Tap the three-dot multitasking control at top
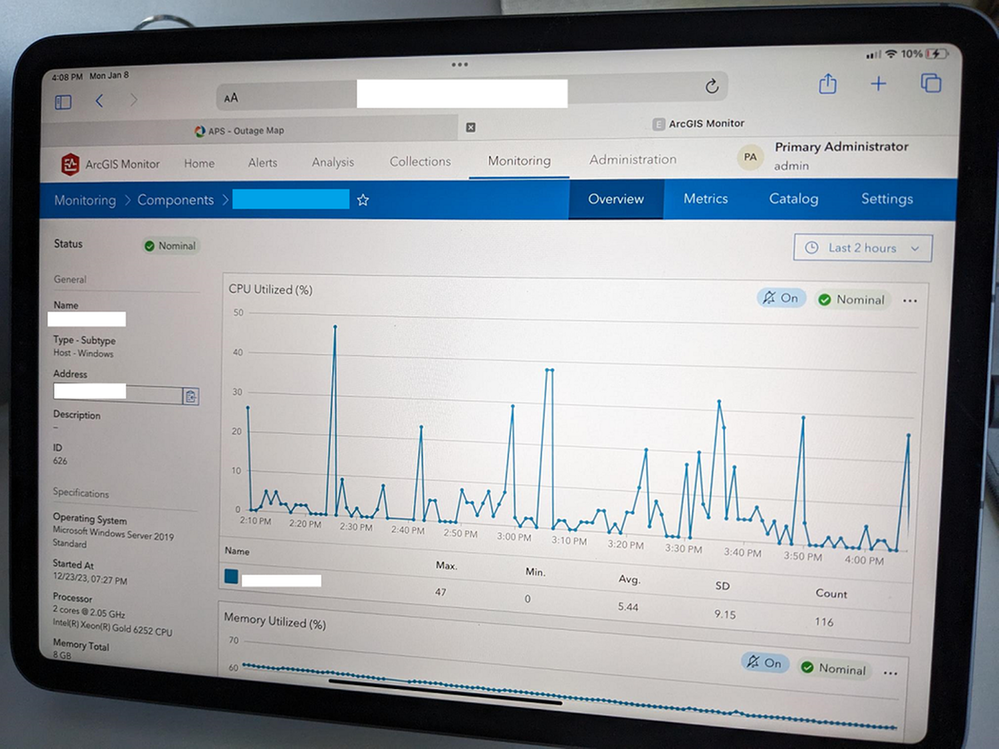This screenshot has height=749, width=999. [x=460, y=64]
